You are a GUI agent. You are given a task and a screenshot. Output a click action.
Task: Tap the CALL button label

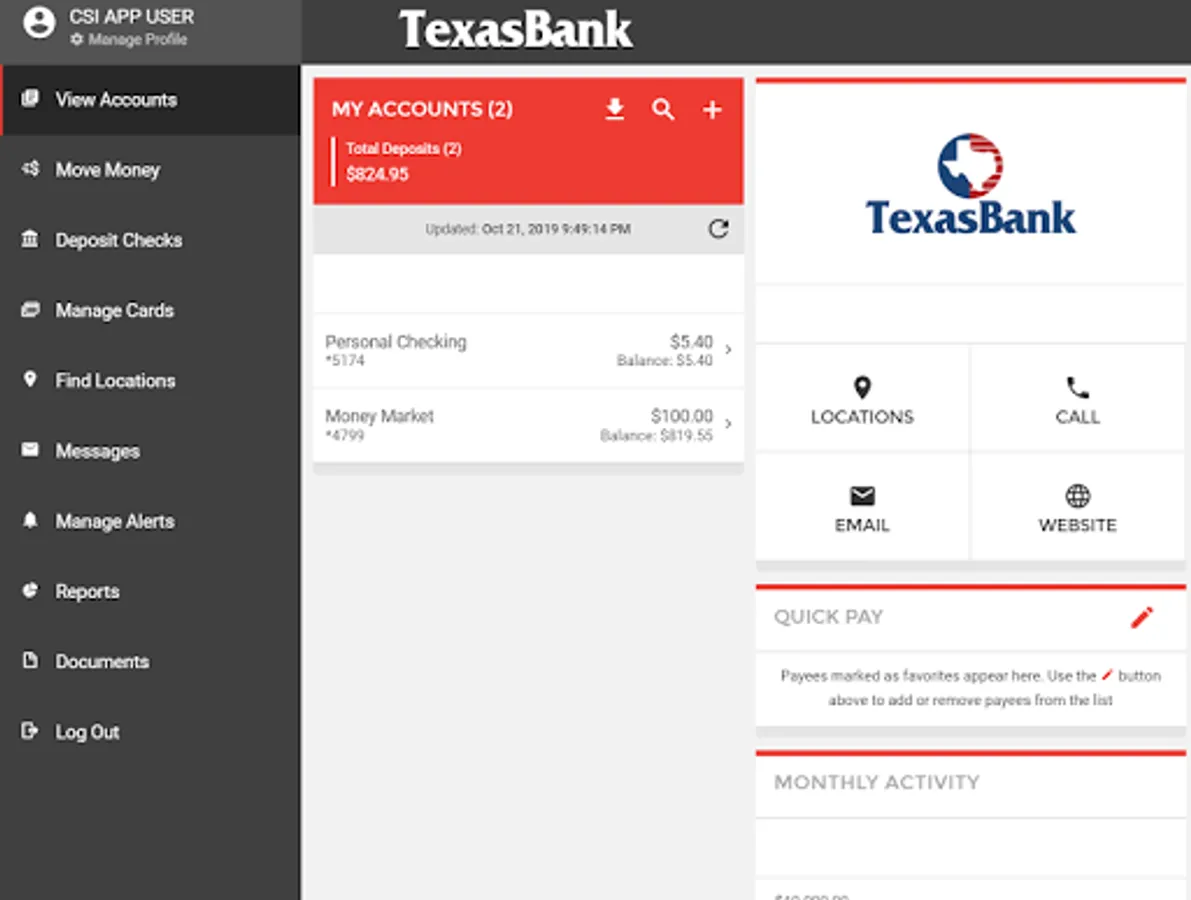1077,417
